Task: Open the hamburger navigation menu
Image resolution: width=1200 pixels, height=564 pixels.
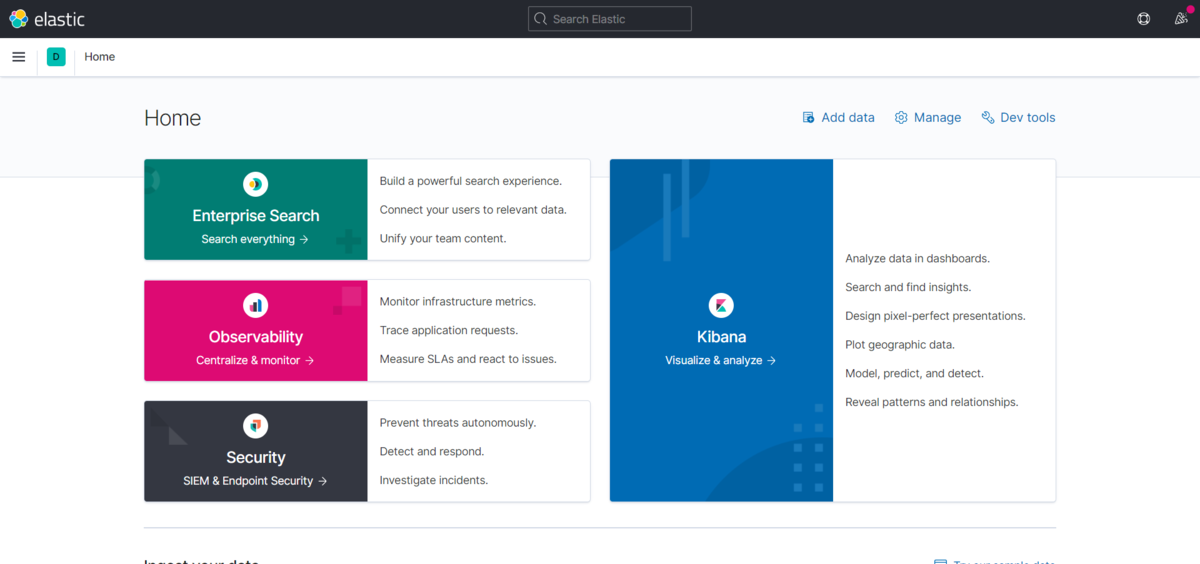Action: click(18, 57)
